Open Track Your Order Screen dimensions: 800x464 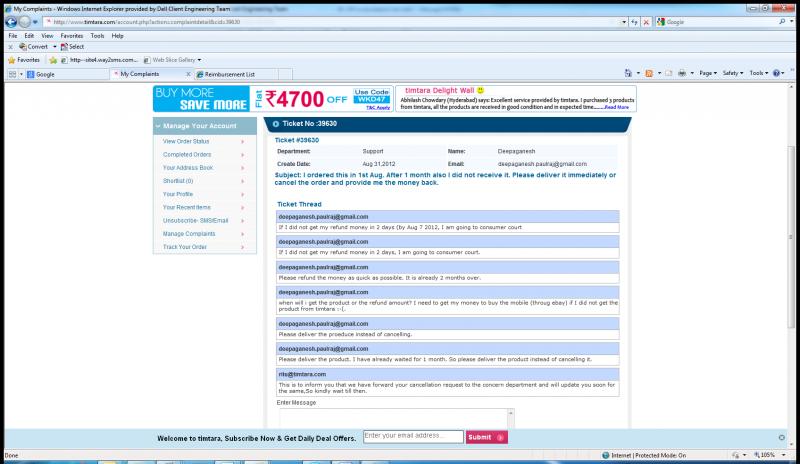(185, 247)
